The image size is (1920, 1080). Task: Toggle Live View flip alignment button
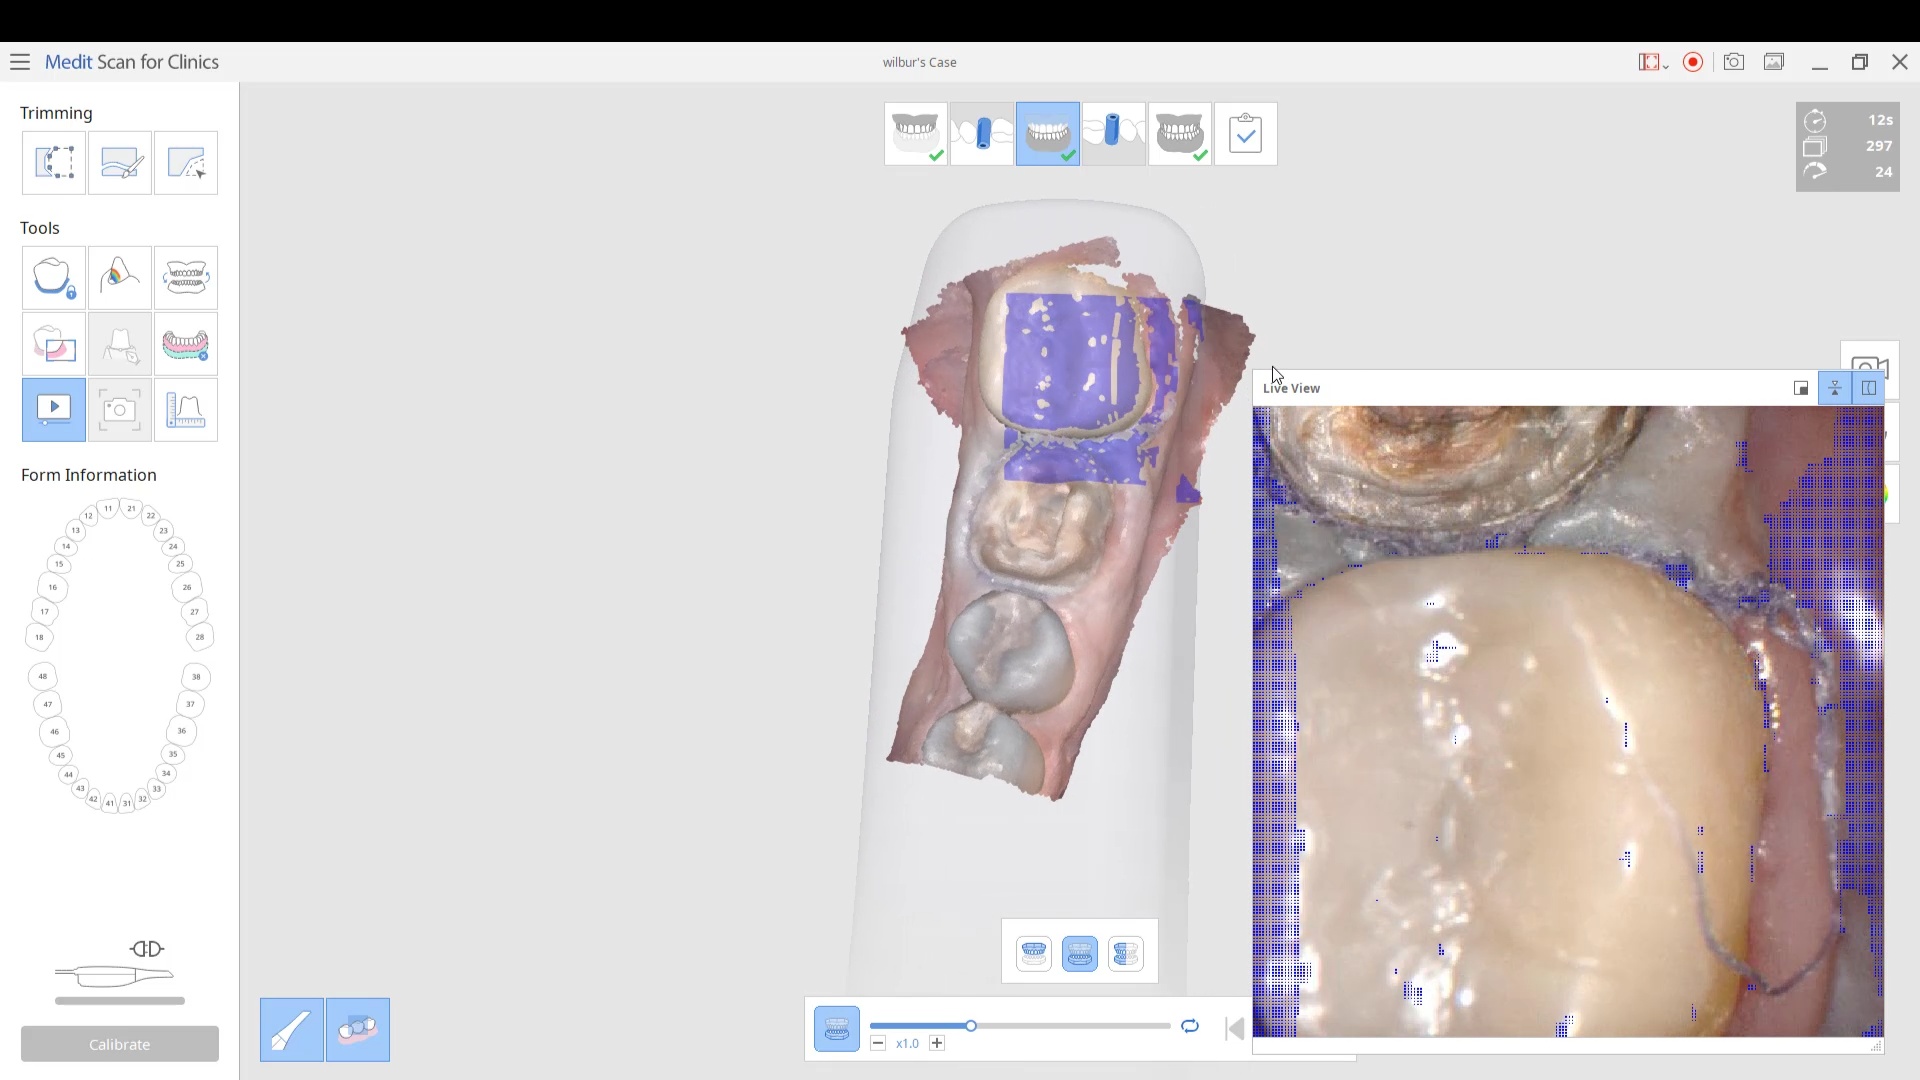point(1835,388)
